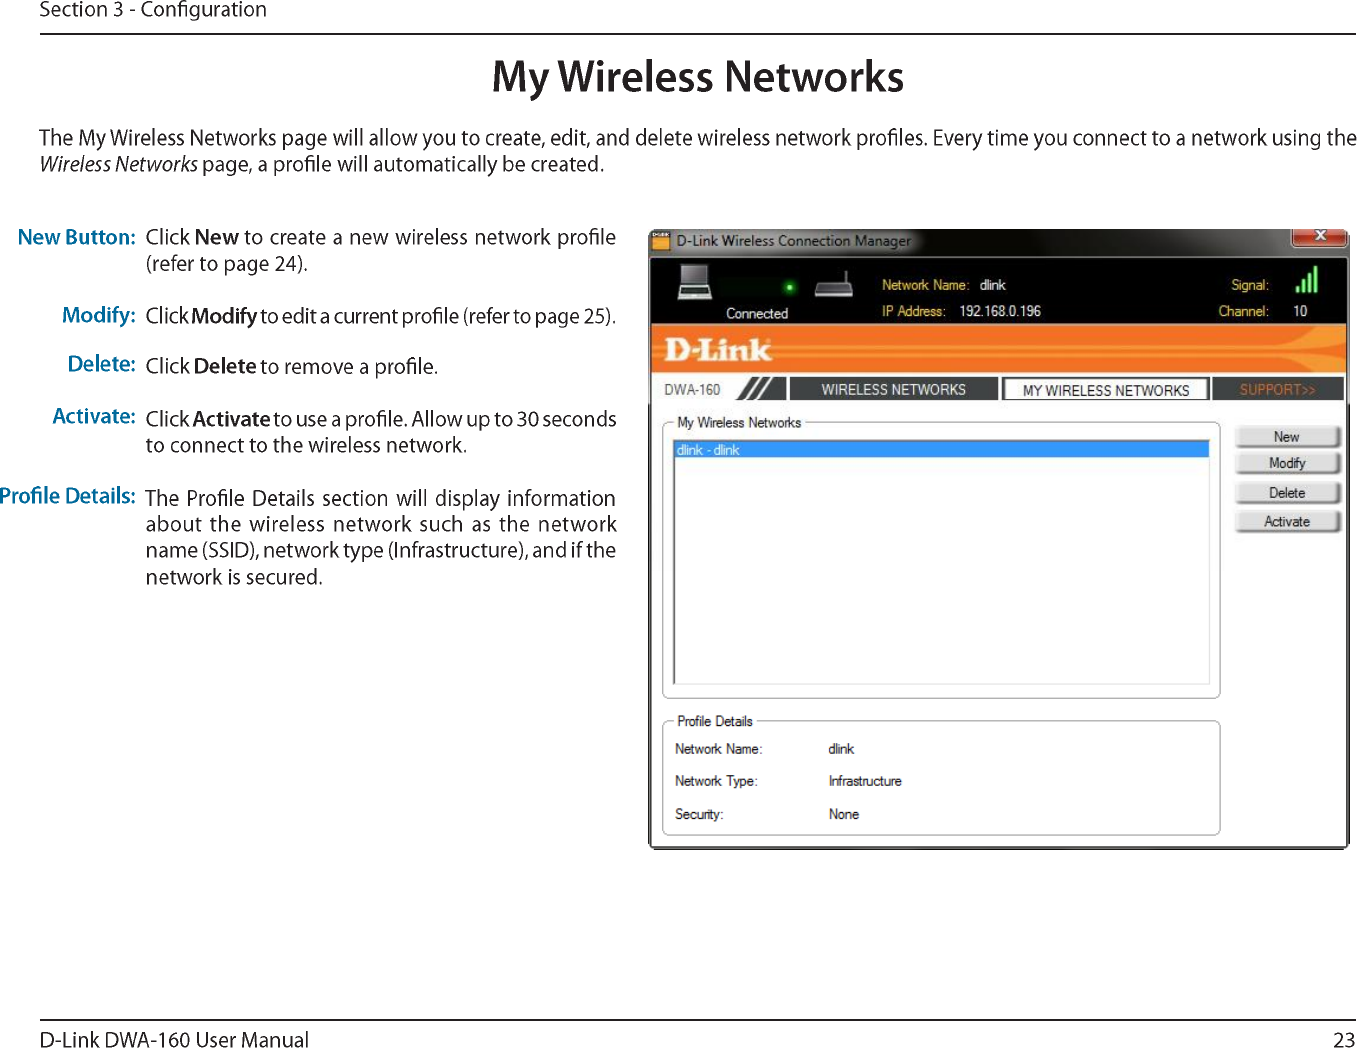1357x1048 pixels.
Task: Click the 'New Button:' label in the manual
Action: (x=77, y=237)
